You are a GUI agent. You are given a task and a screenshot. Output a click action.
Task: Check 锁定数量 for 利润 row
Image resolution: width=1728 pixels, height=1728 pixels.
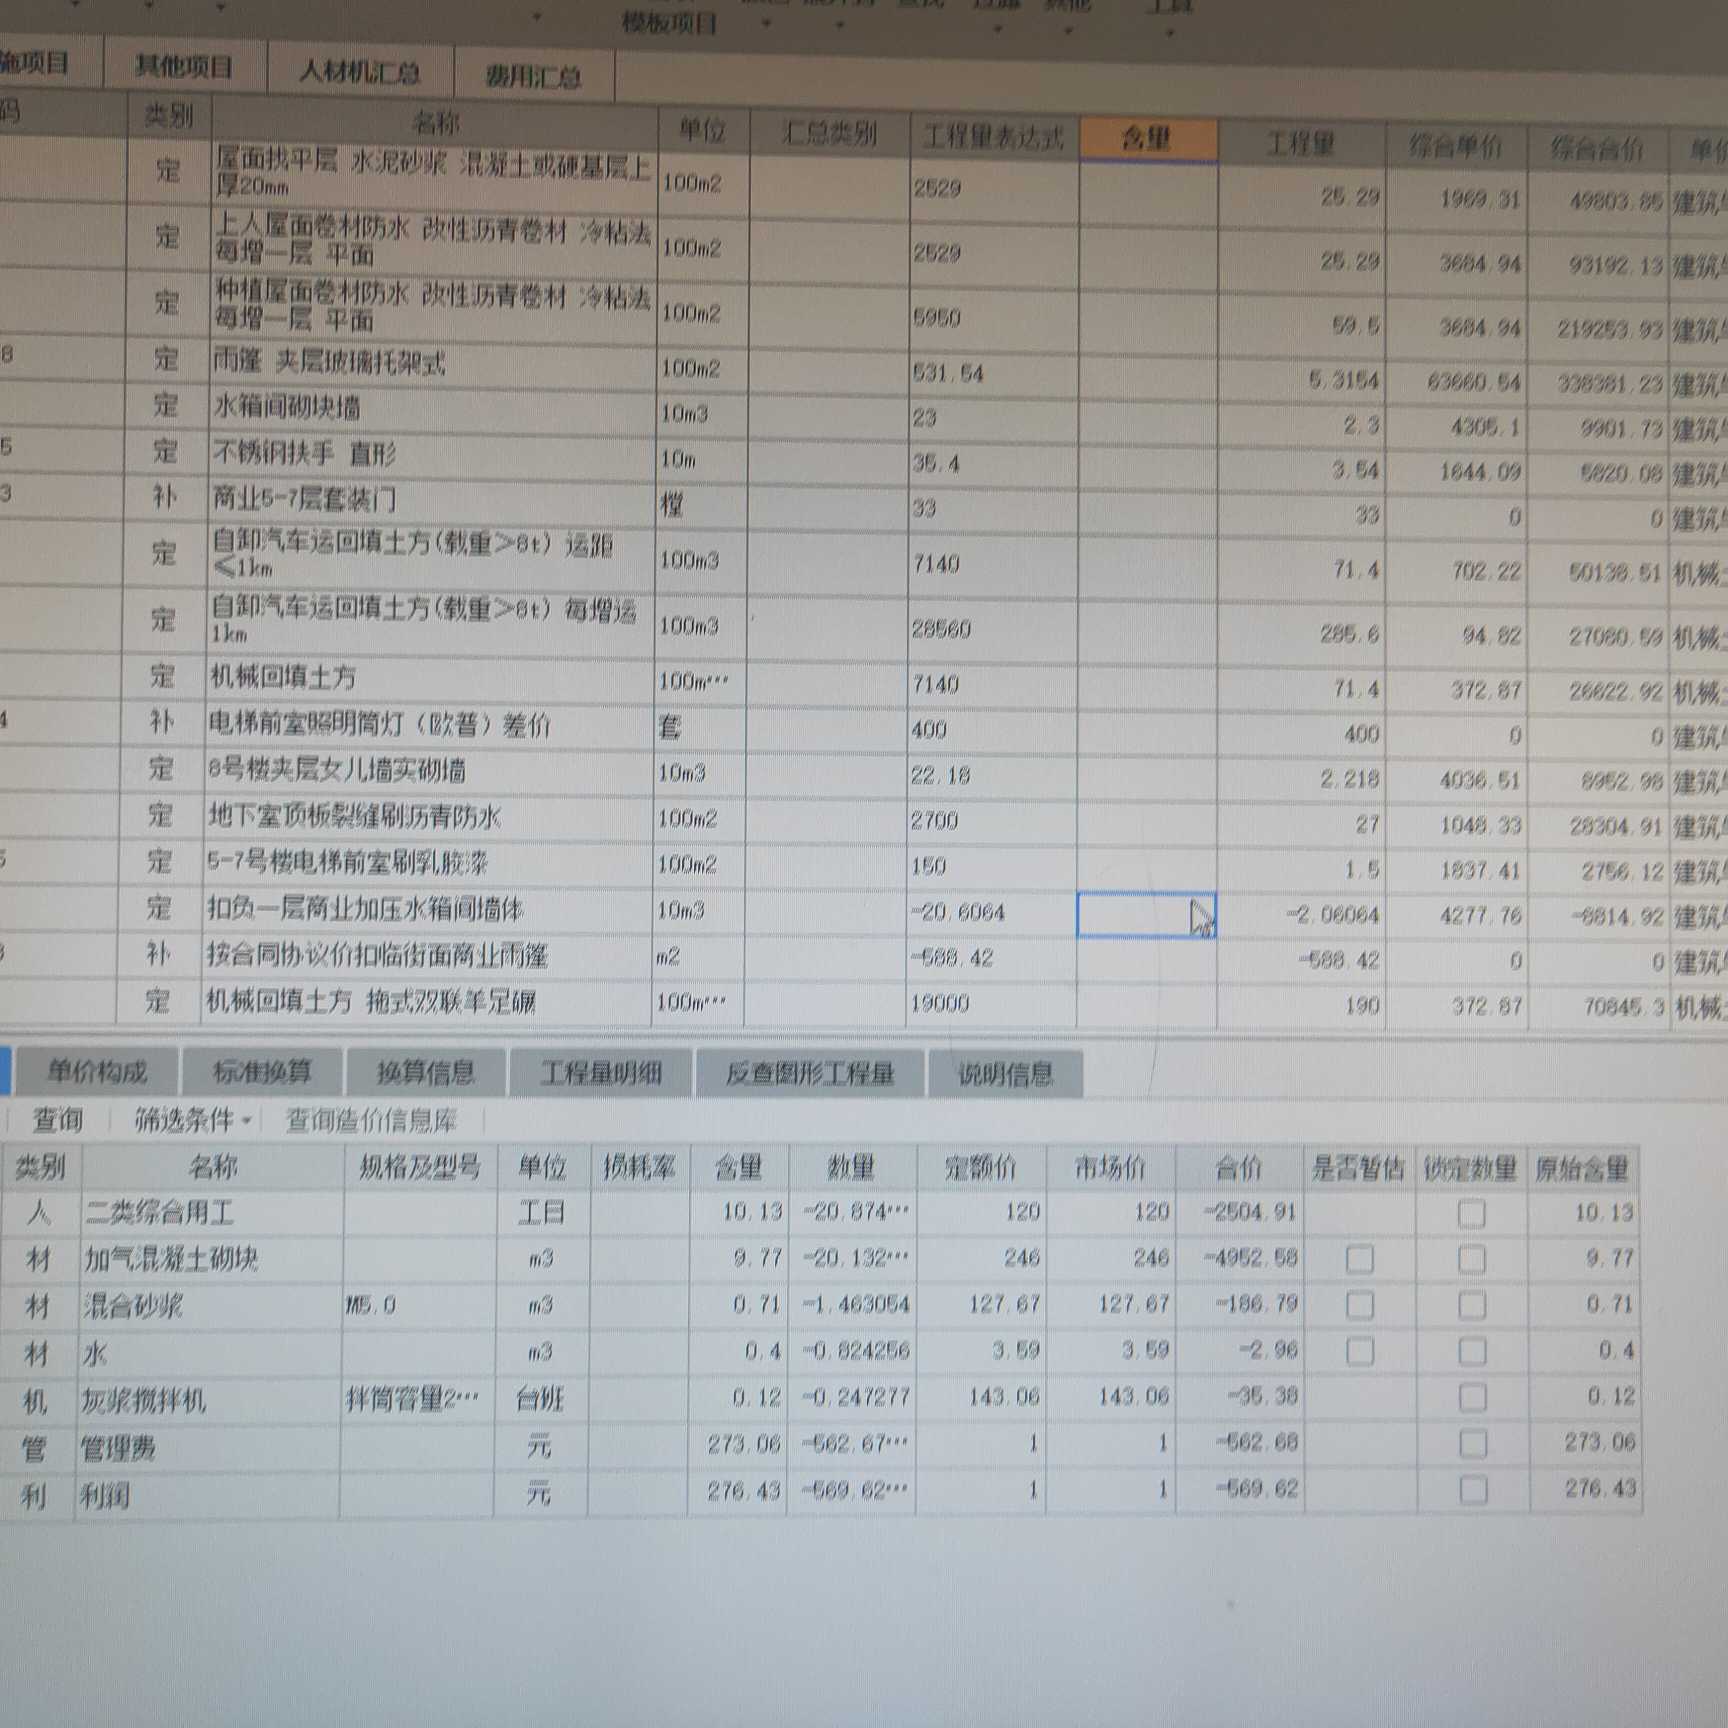click(1472, 1491)
